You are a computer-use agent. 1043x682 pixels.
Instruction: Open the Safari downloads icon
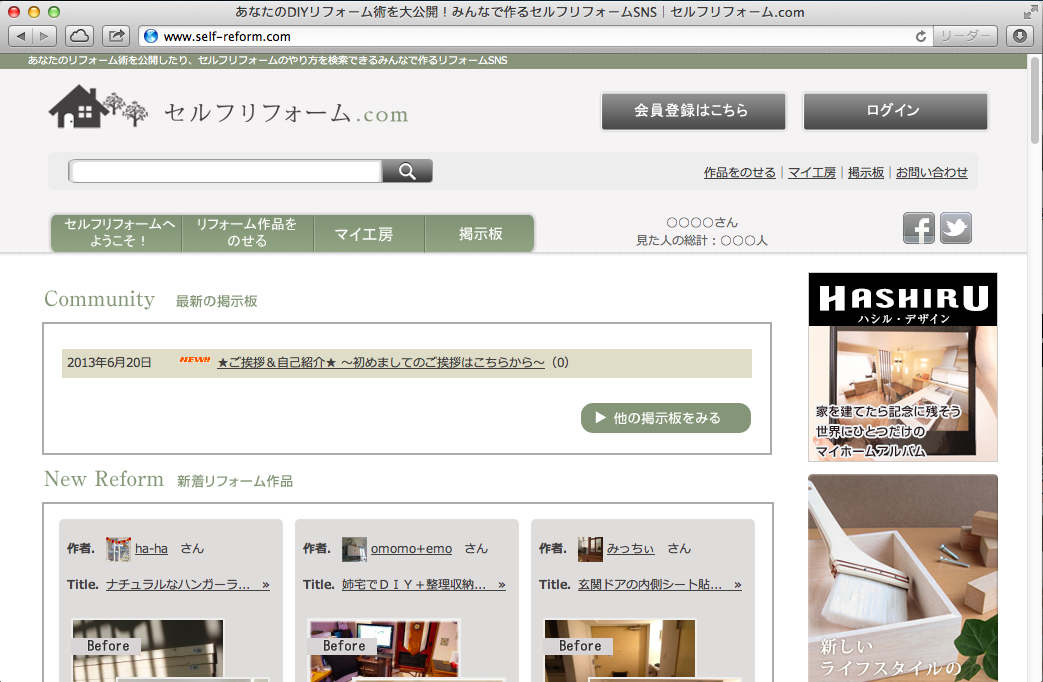click(x=1019, y=36)
